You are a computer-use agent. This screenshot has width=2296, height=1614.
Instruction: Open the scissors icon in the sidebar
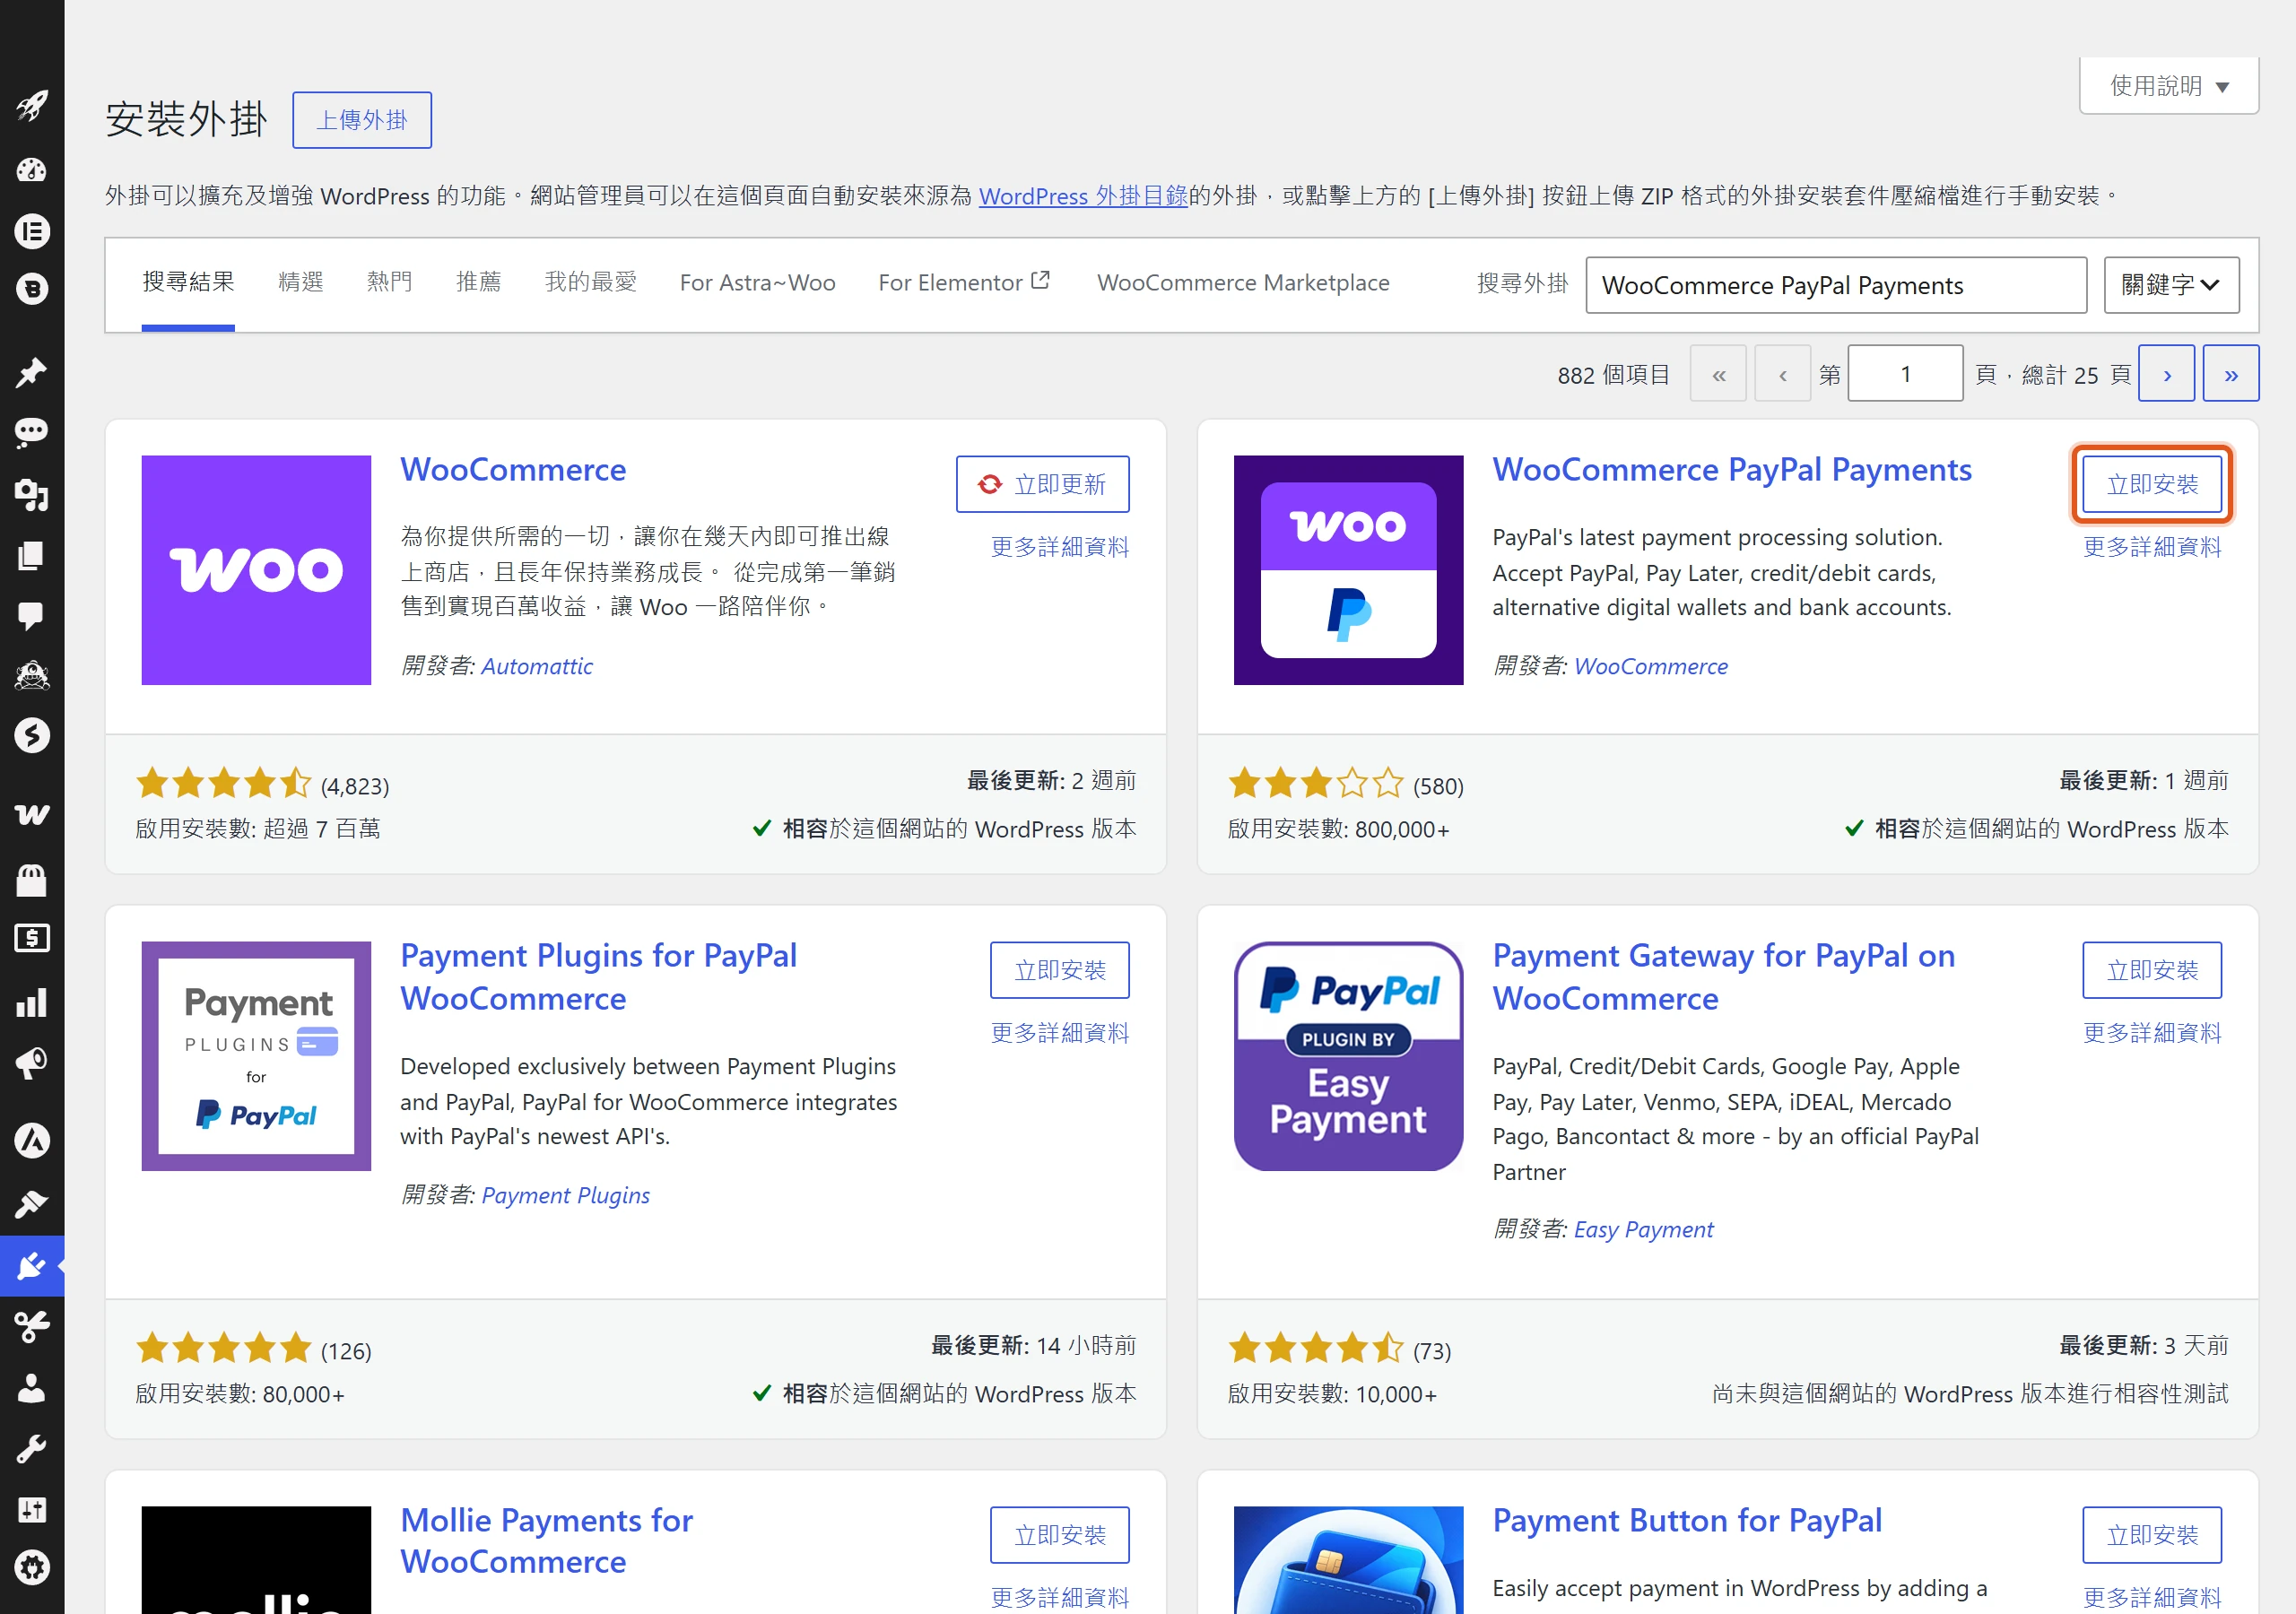click(32, 1326)
